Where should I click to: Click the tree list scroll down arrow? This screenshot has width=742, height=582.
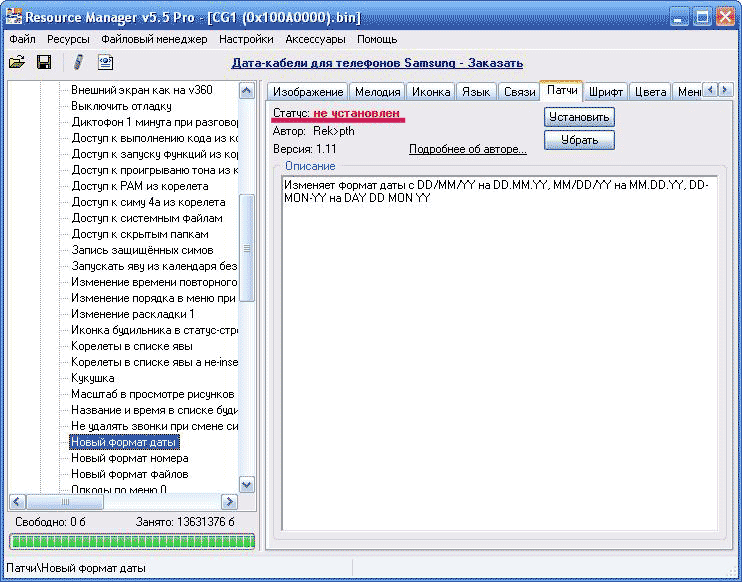click(247, 485)
